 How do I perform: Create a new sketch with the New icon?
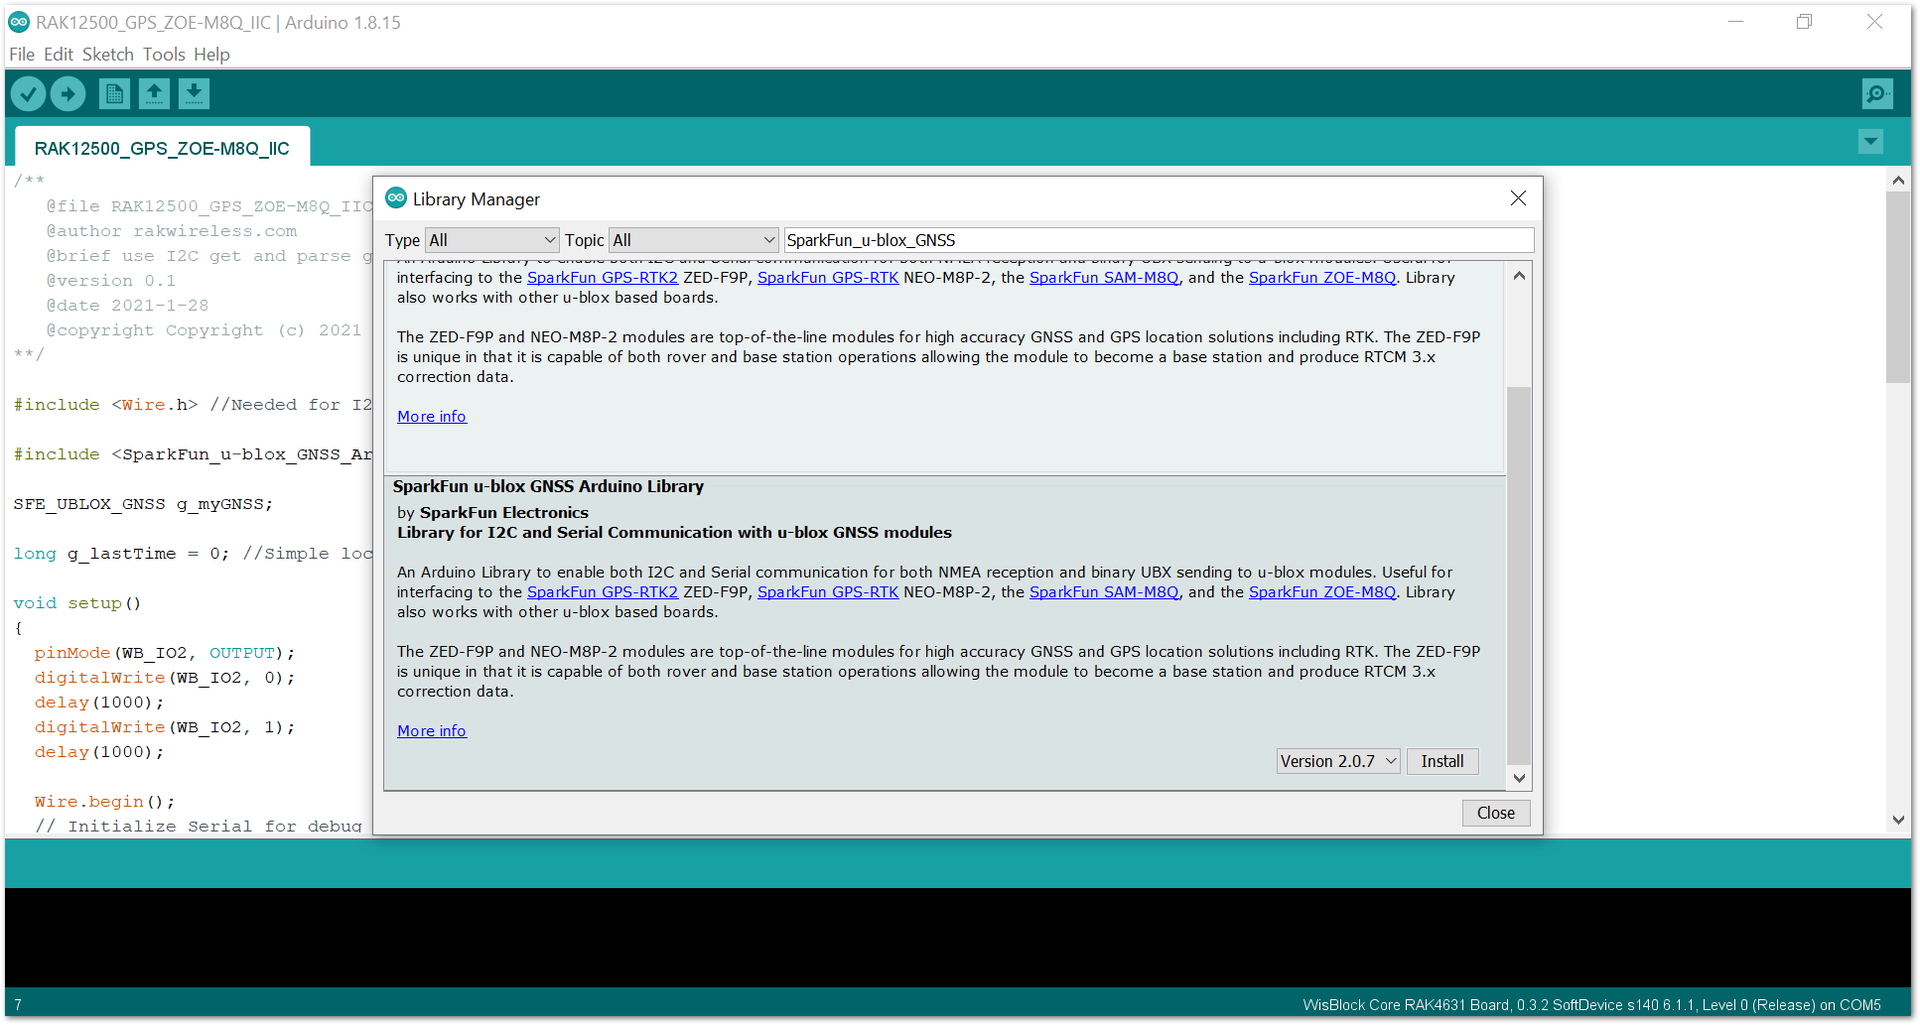pyautogui.click(x=114, y=94)
